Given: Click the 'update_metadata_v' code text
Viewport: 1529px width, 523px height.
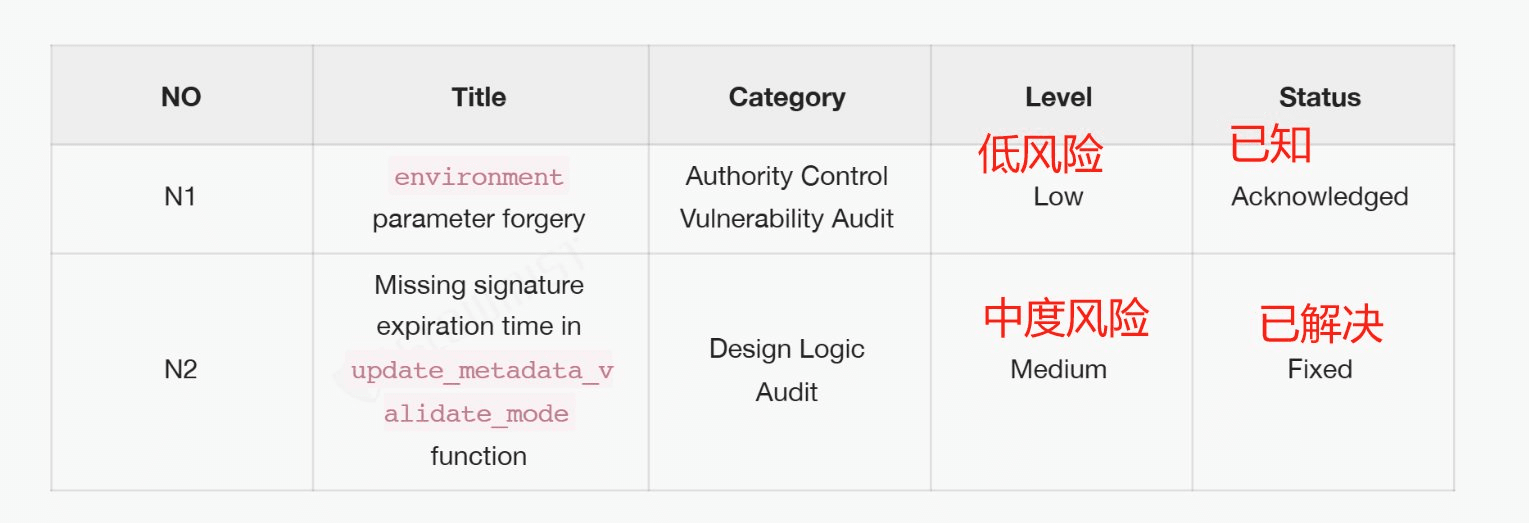Looking at the screenshot, I should tap(482, 371).
